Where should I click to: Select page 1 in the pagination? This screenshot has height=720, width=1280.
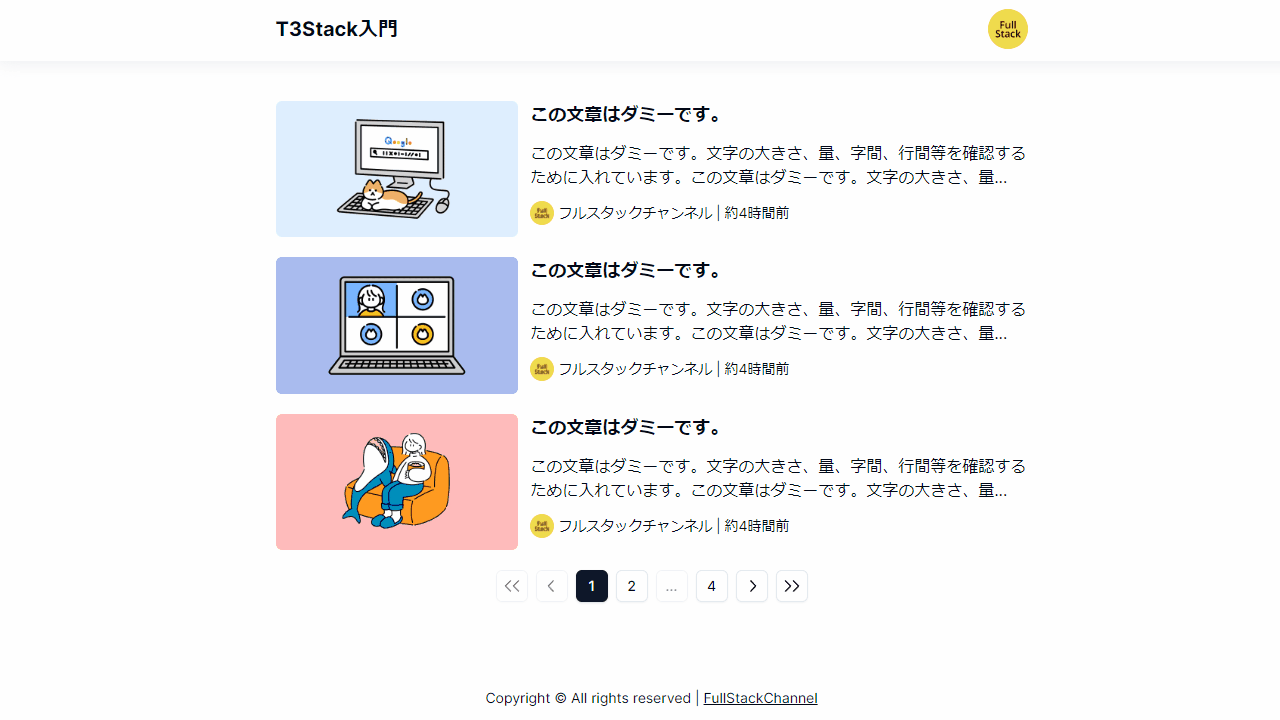(x=592, y=586)
